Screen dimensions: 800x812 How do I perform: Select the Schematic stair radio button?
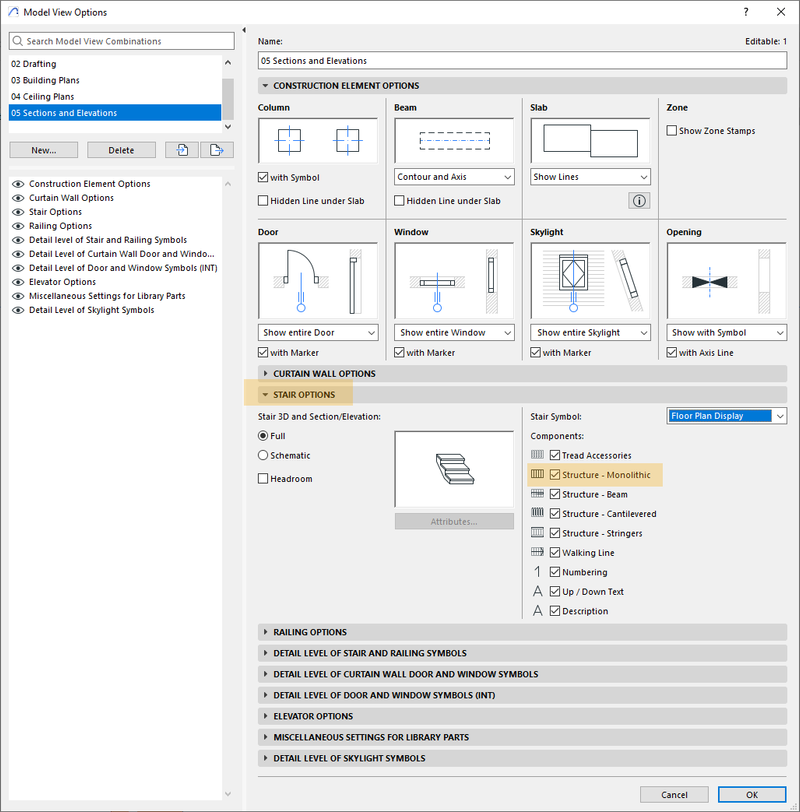(263, 455)
